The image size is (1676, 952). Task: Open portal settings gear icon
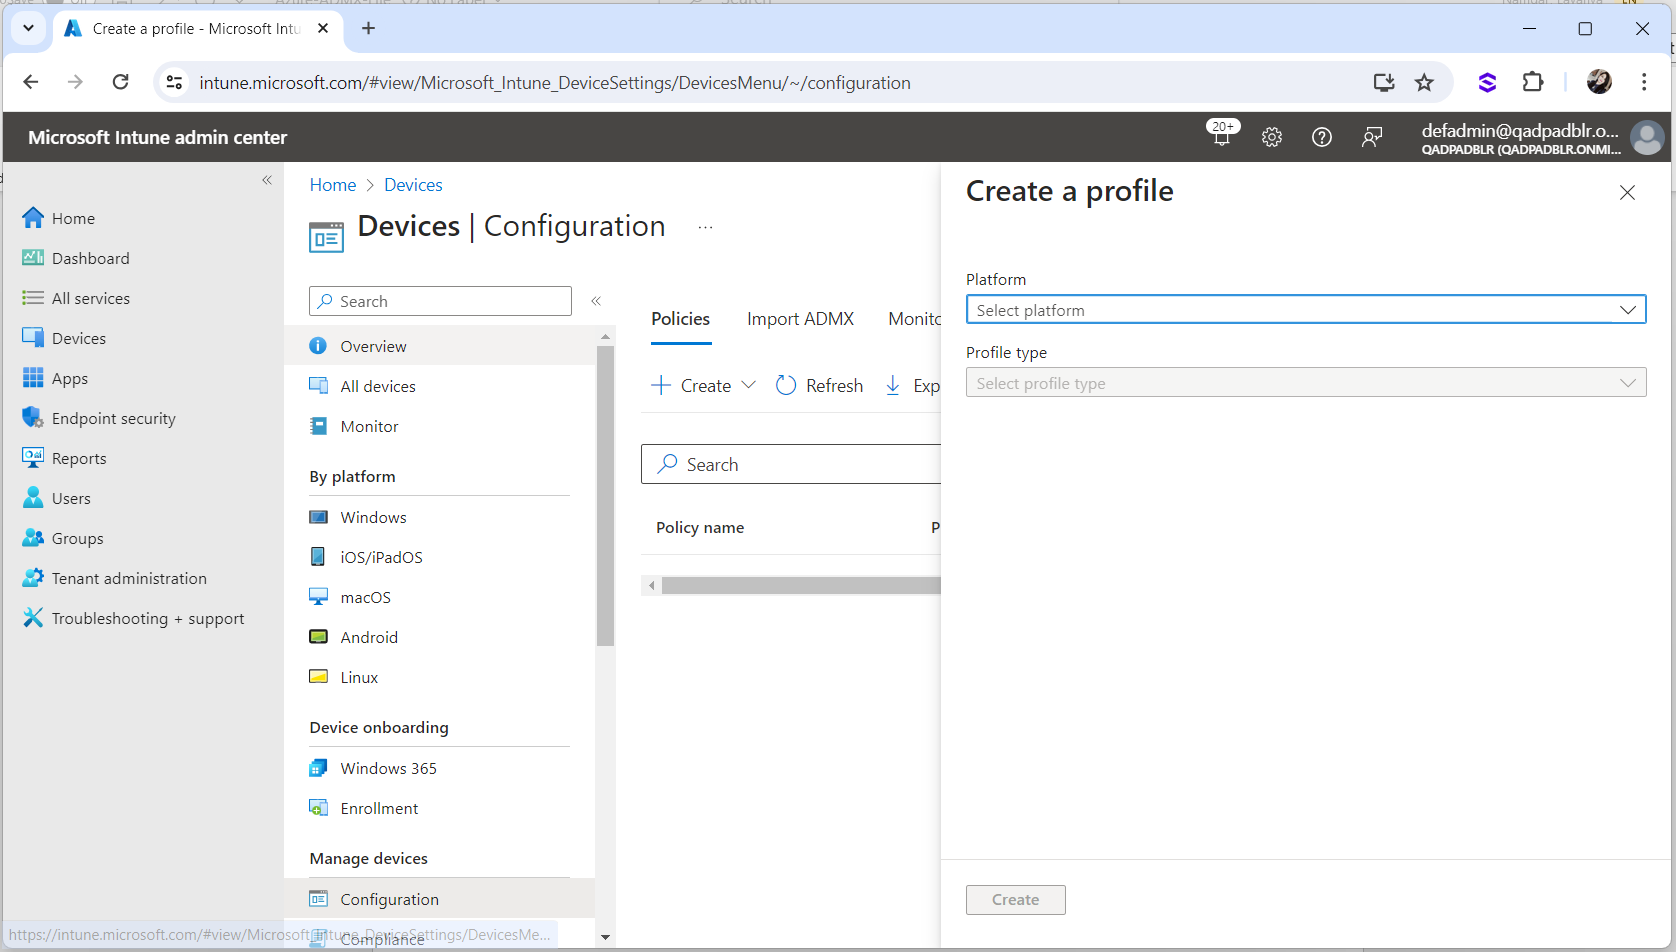1272,137
